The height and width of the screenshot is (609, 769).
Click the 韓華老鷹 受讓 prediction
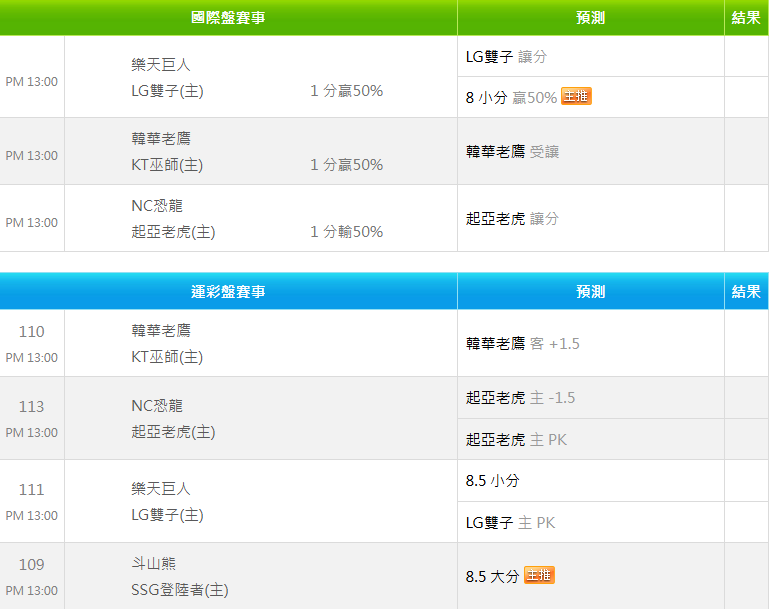coord(512,152)
